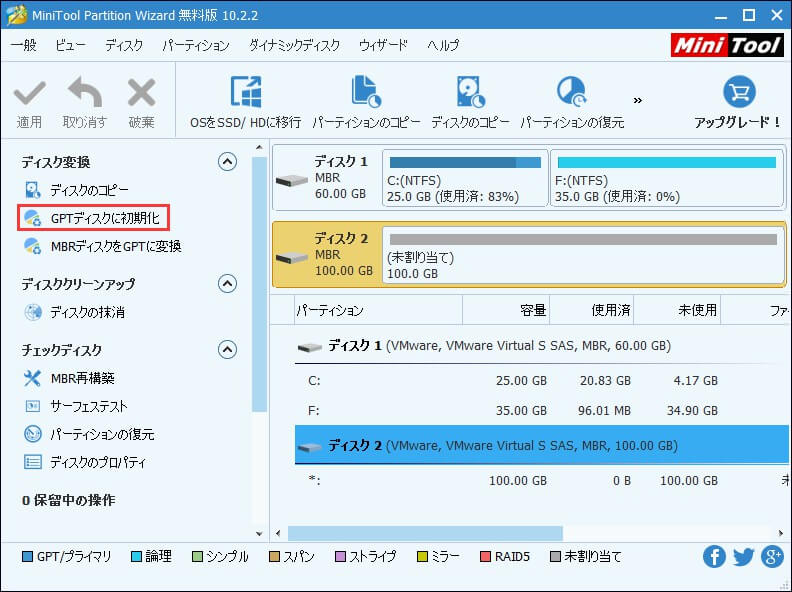Click the MiniTool app icon in title bar
The image size is (792, 592).
(16, 15)
